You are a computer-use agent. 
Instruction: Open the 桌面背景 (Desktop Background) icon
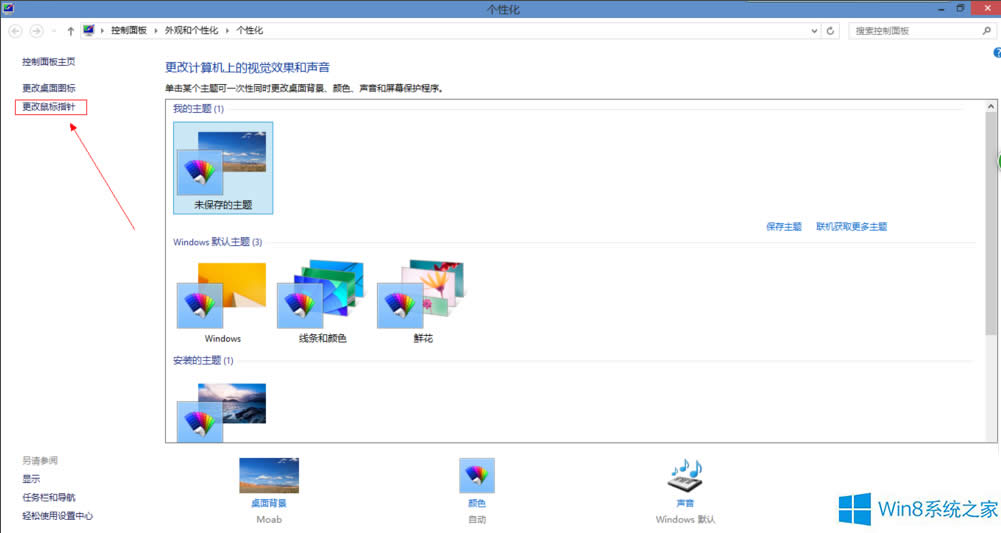(268, 476)
